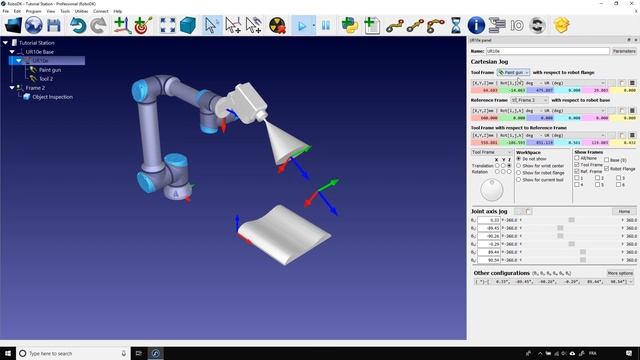Viewport: 640px width, 360px height.
Task: Add a program call instruction icon
Action: [x=497, y=25]
